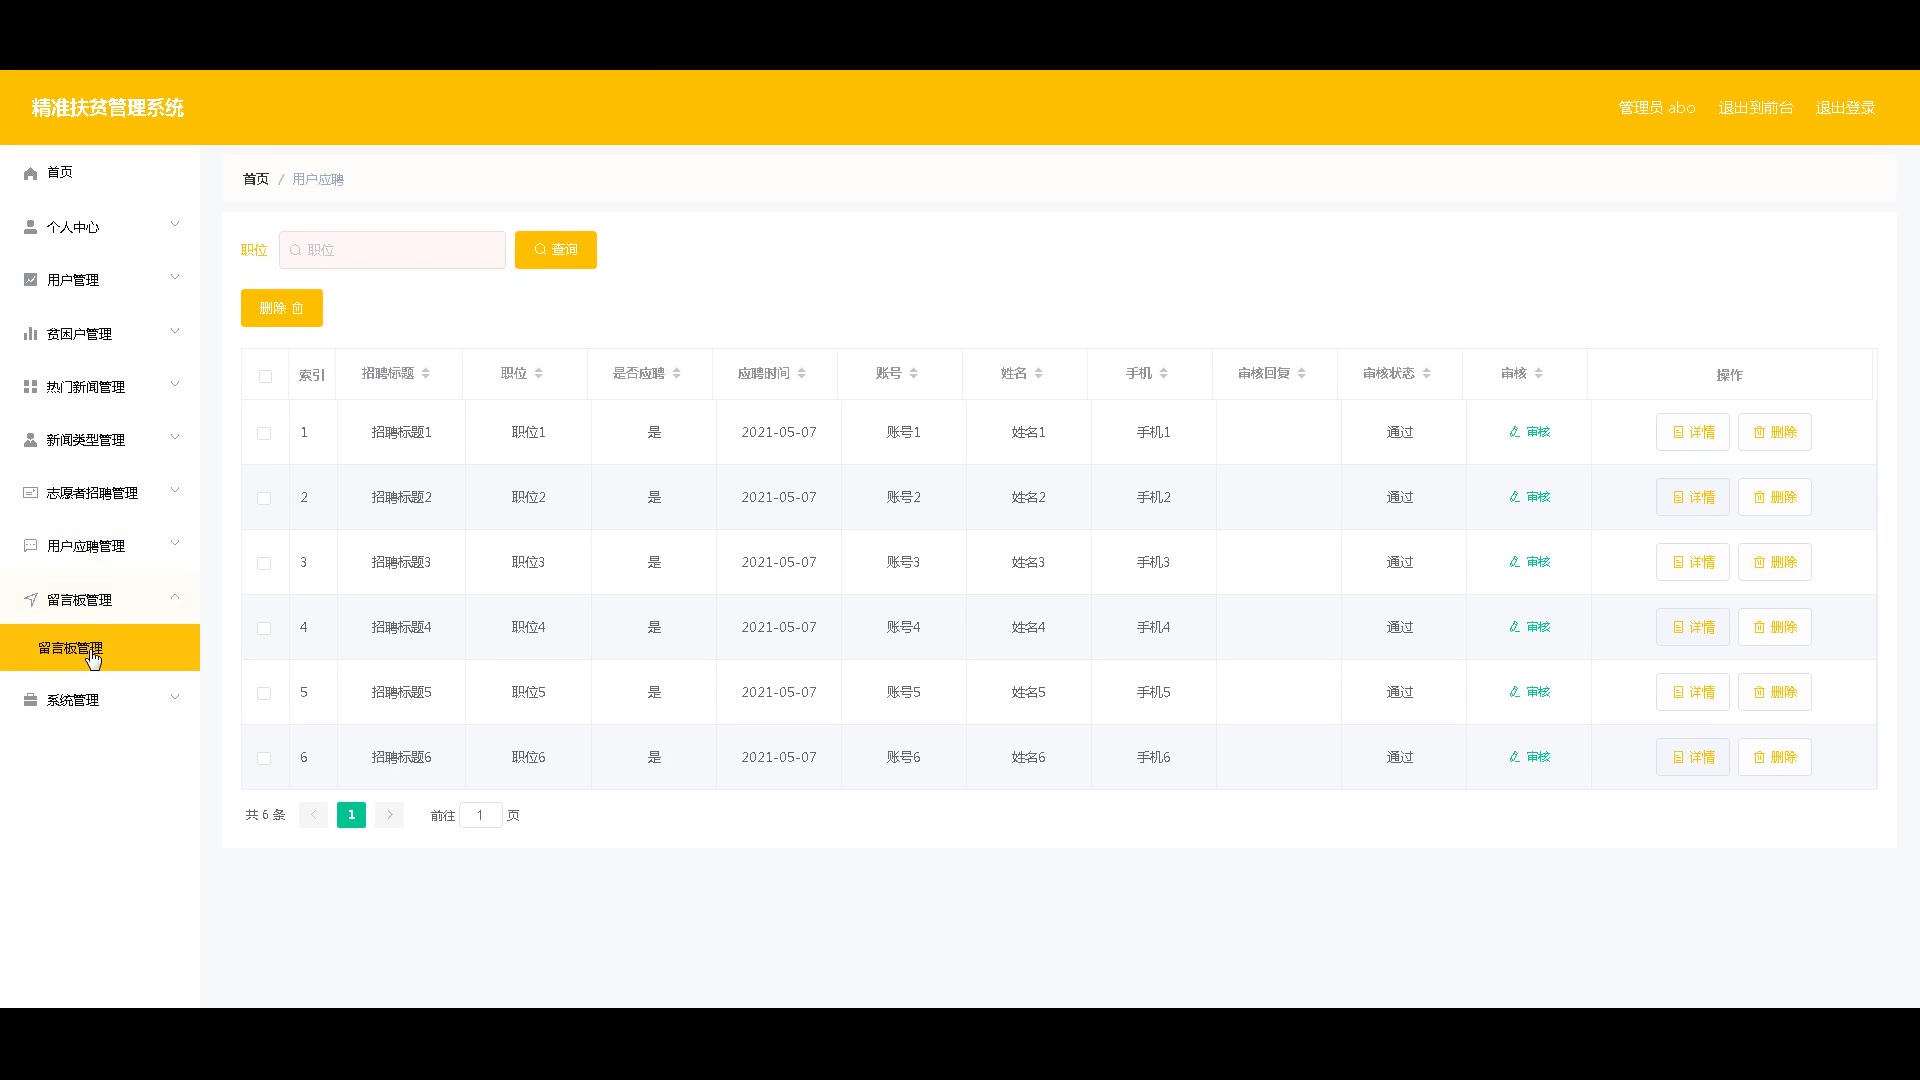This screenshot has width=1920, height=1080.
Task: Check the checkbox for row 6
Action: (x=264, y=758)
